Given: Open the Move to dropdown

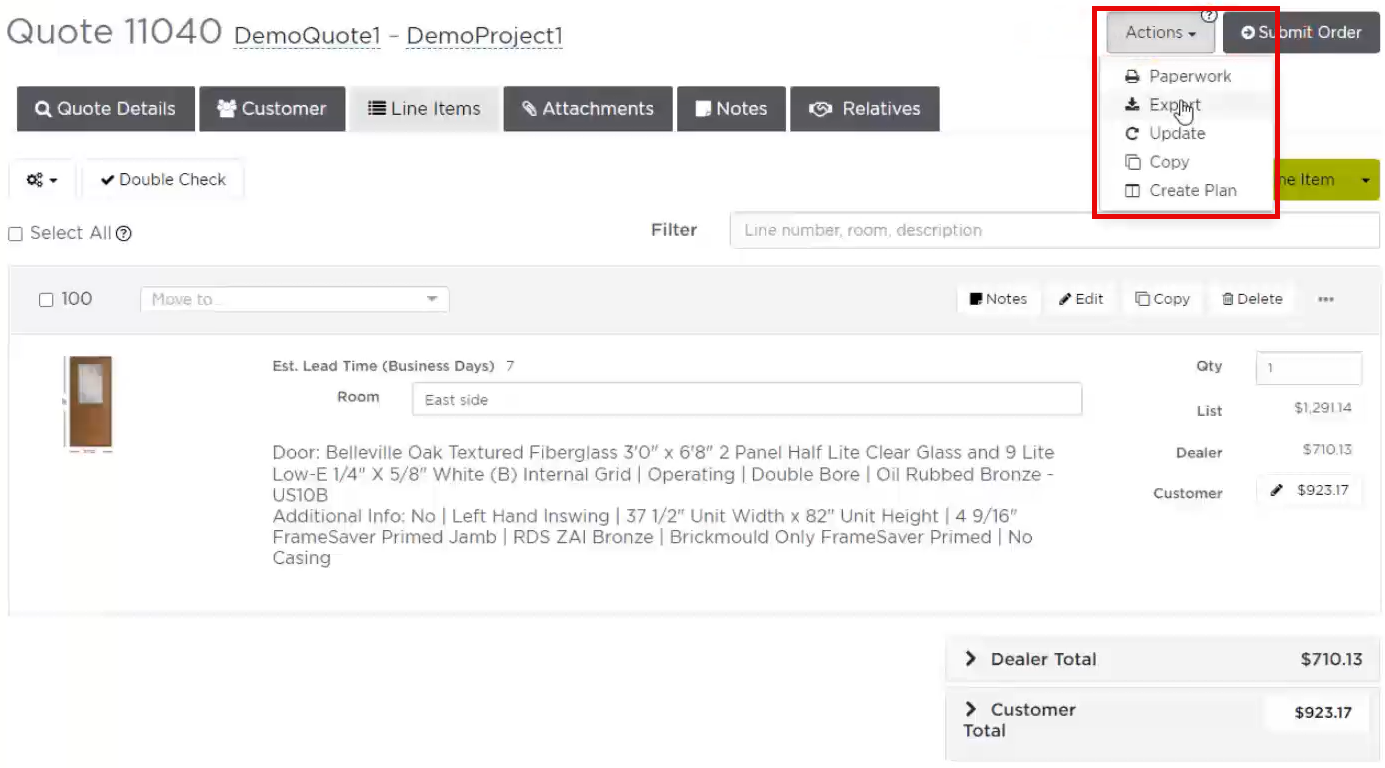Looking at the screenshot, I should click(294, 299).
